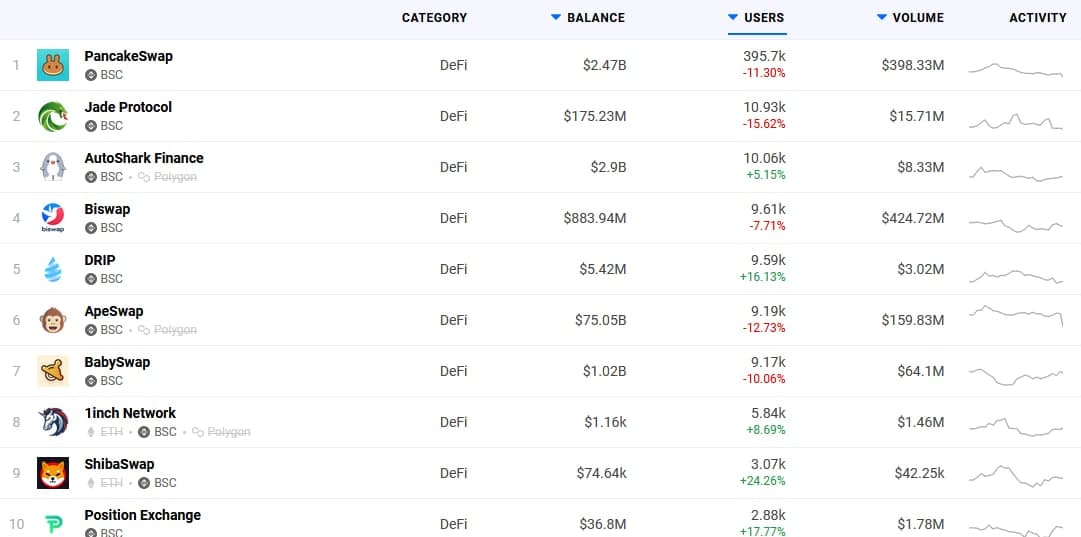View PancakeSwap activity sparkline chart
This screenshot has width=1081, height=537.
(1016, 70)
